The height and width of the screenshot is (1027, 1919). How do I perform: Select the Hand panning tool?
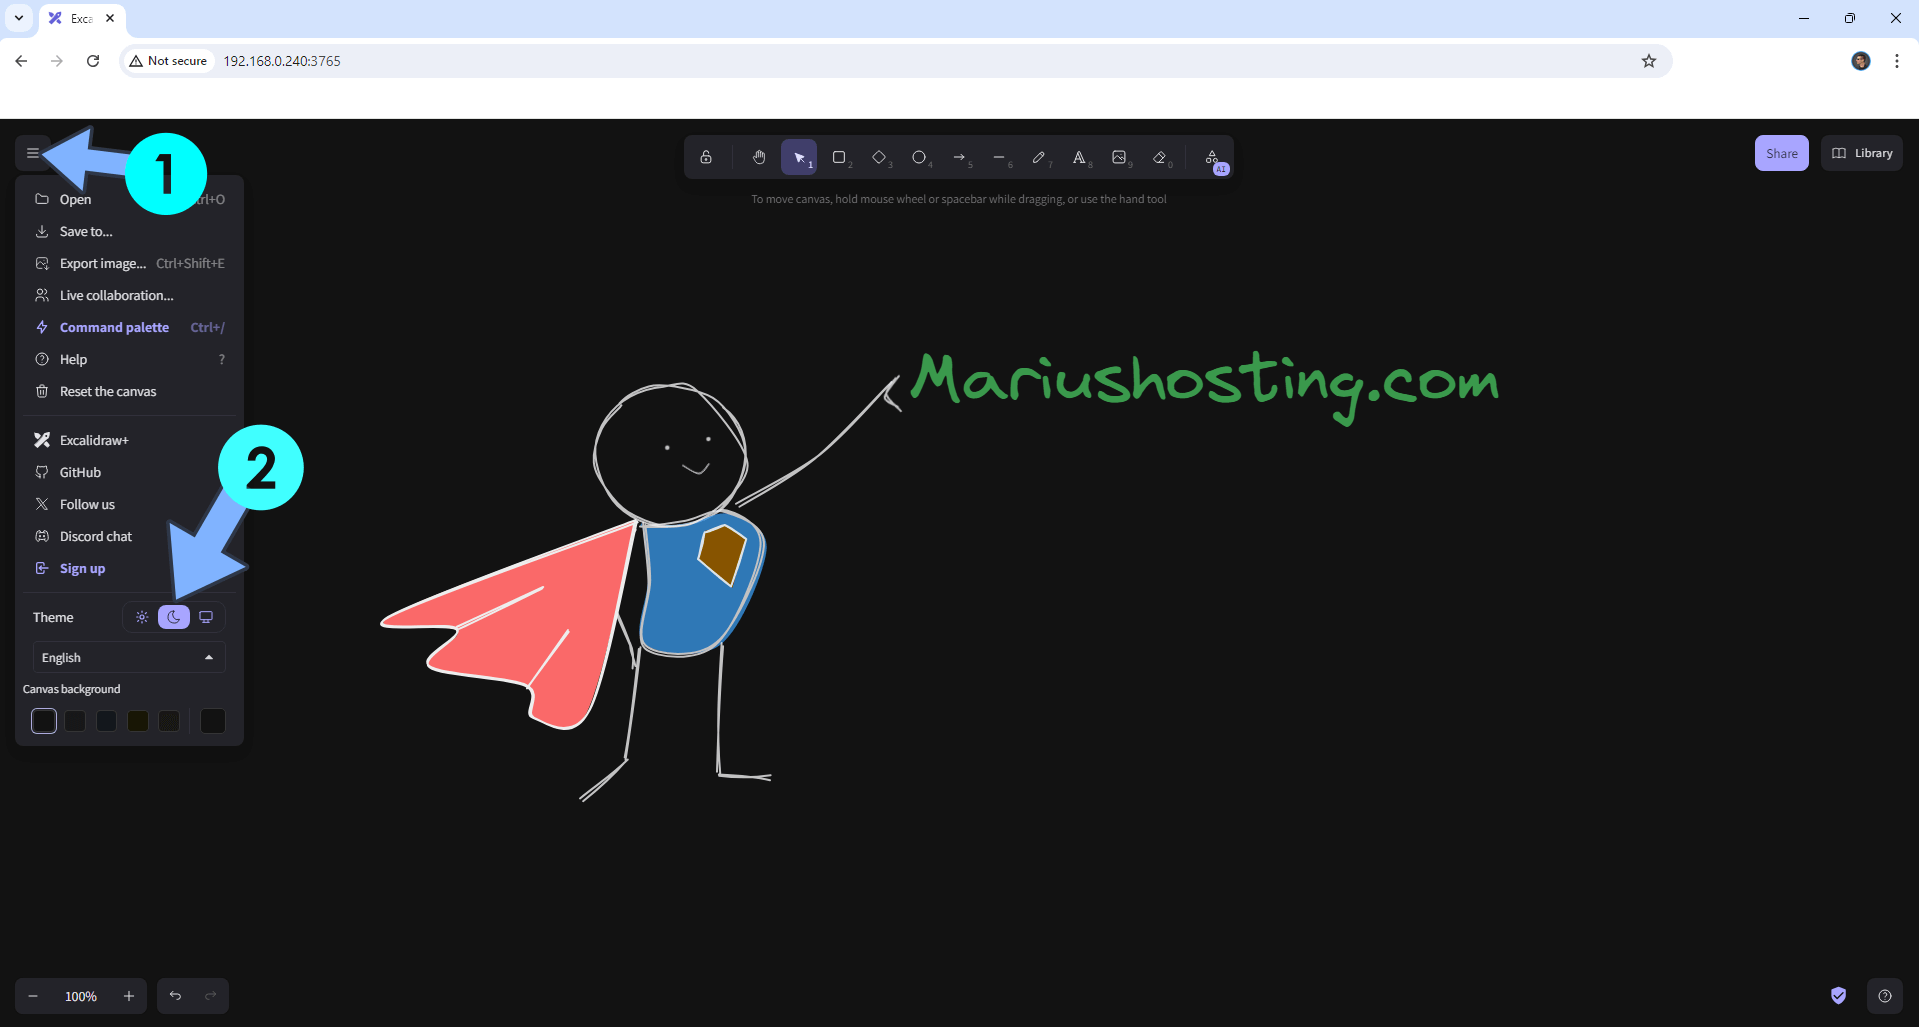(x=759, y=157)
